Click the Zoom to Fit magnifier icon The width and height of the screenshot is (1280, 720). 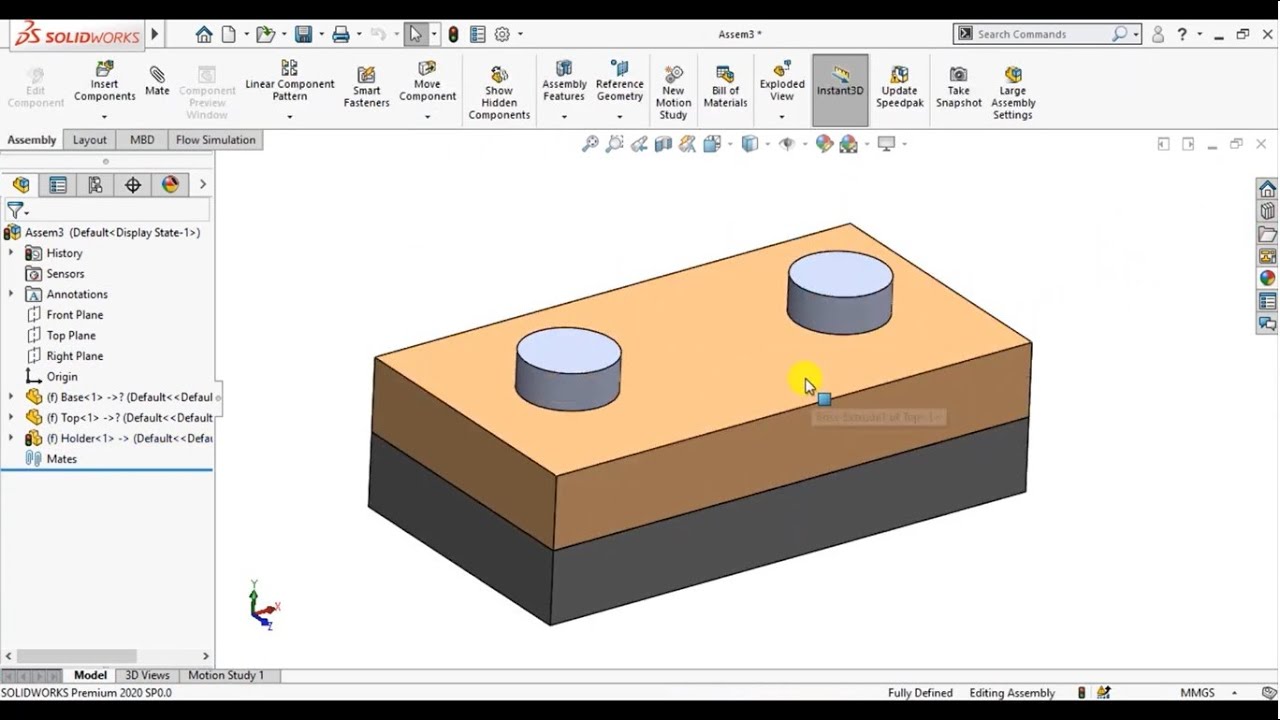590,144
